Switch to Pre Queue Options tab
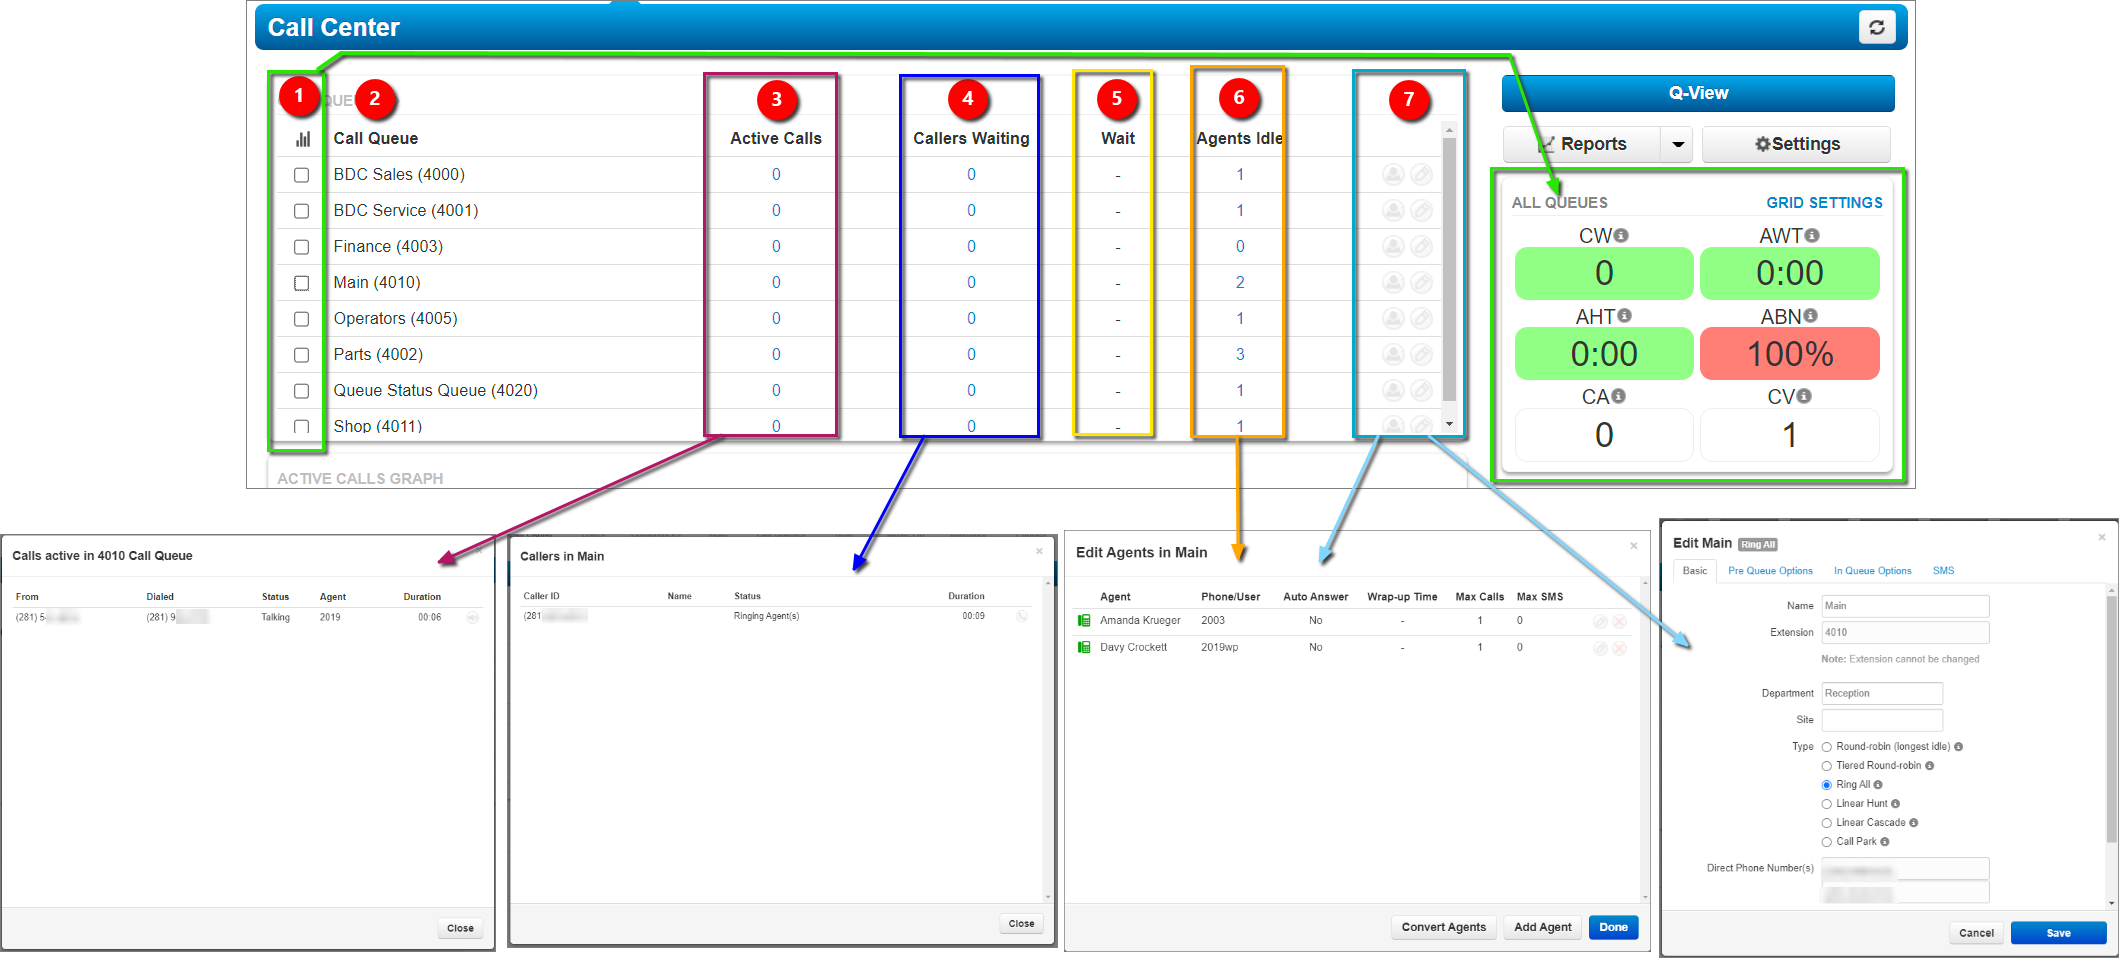Screen dimensions: 2119x958 (1770, 571)
